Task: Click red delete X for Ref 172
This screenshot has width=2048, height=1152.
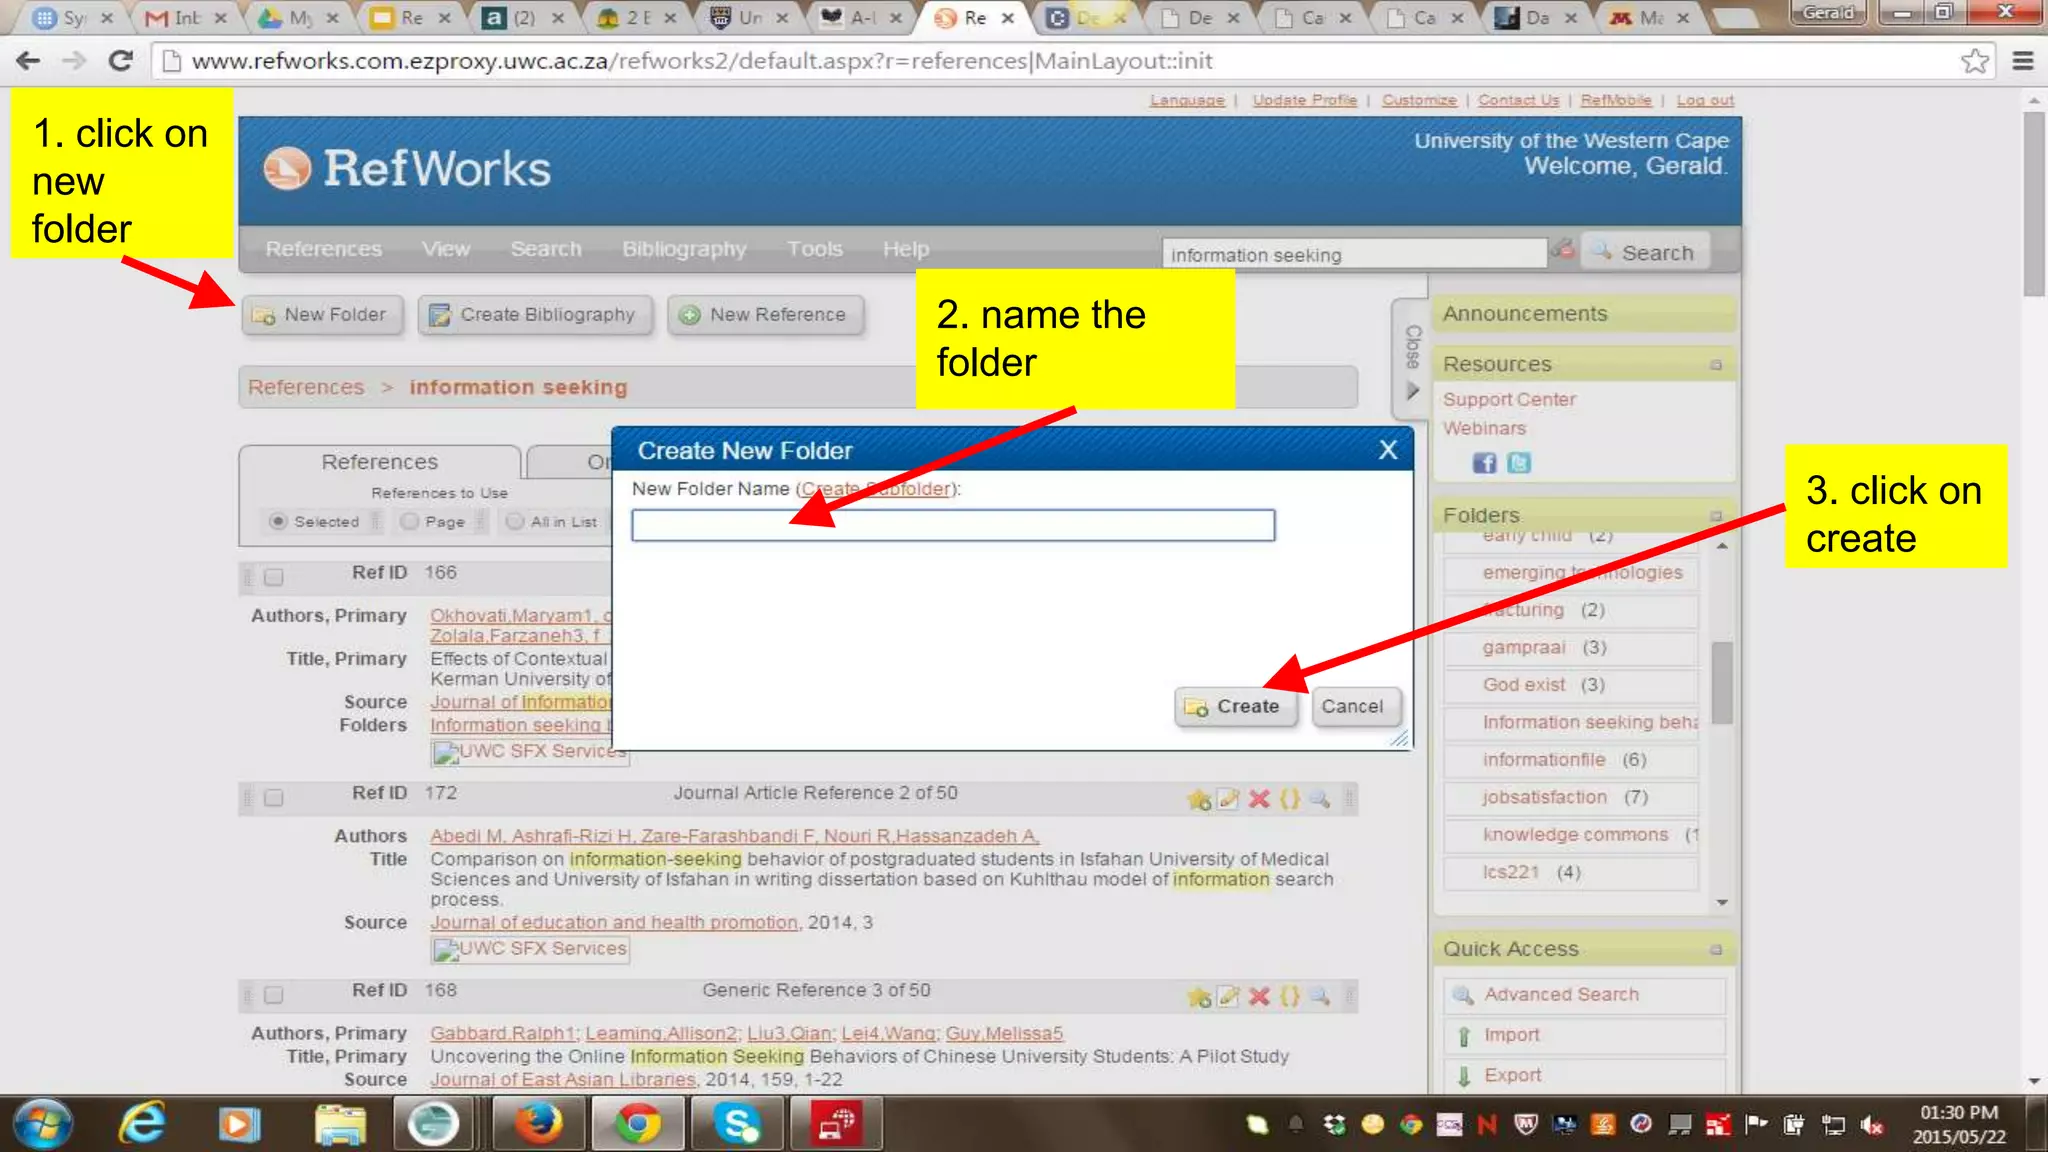Action: click(1259, 799)
